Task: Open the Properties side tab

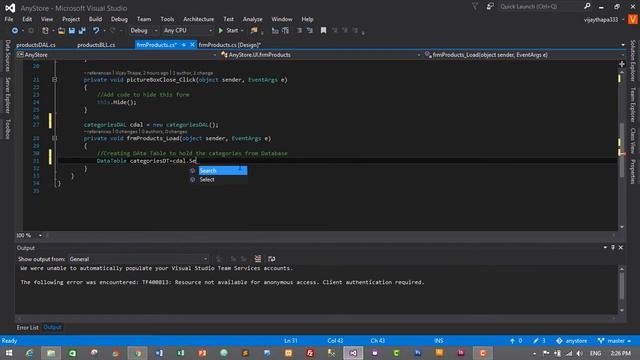Action: point(633,171)
